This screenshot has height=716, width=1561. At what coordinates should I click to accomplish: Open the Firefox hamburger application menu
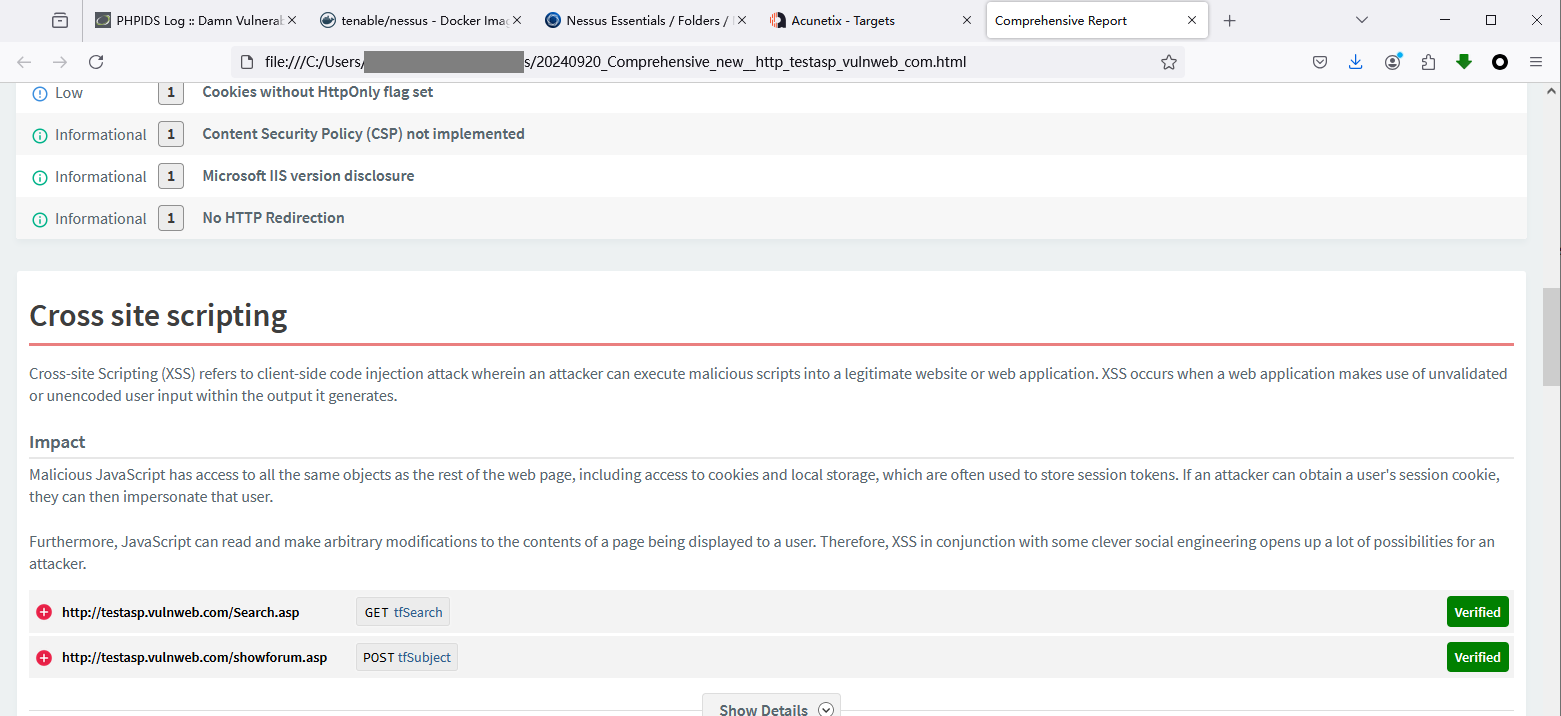pyautogui.click(x=1536, y=62)
